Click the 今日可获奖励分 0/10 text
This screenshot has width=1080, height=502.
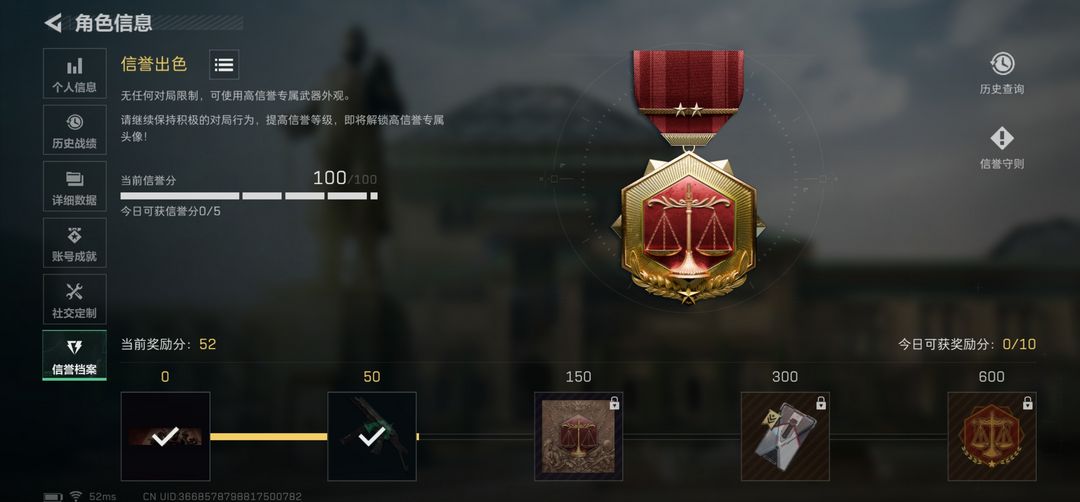[x=966, y=344]
